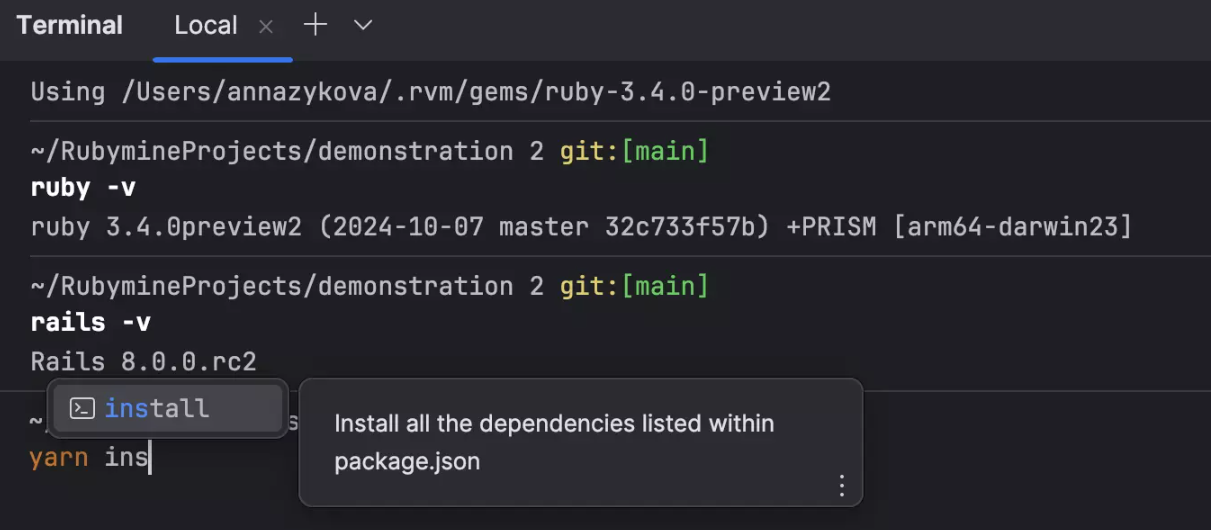Viewport: 1211px width, 530px height.
Task: Open a new terminal tab with plus icon
Action: (315, 25)
